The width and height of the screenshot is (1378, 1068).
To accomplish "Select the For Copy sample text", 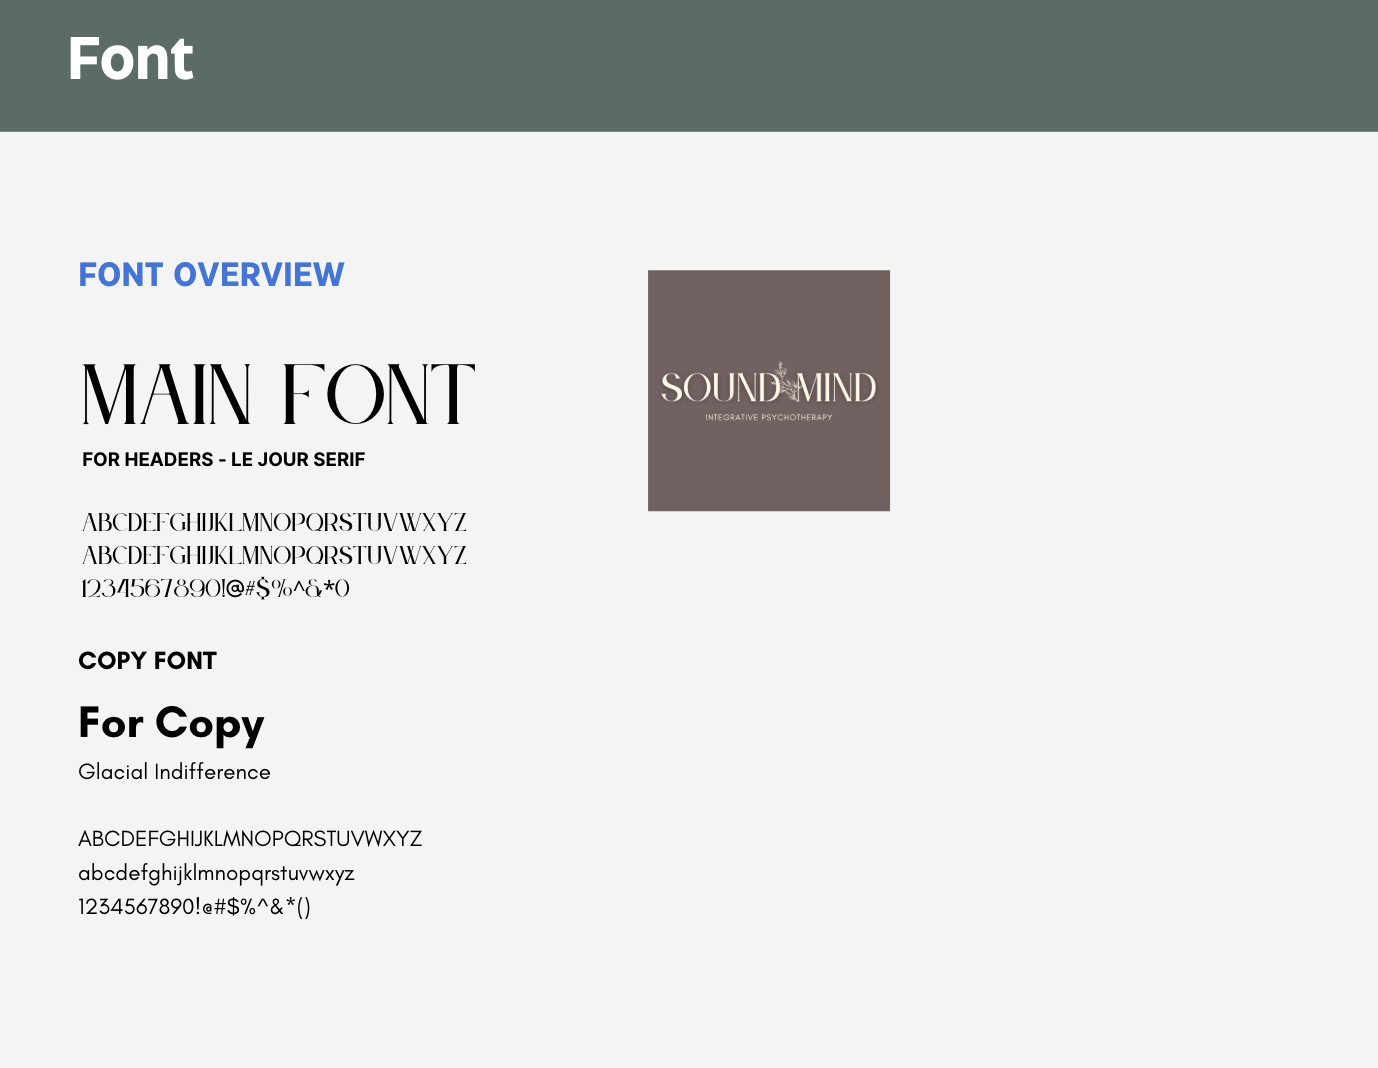I will pos(171,723).
